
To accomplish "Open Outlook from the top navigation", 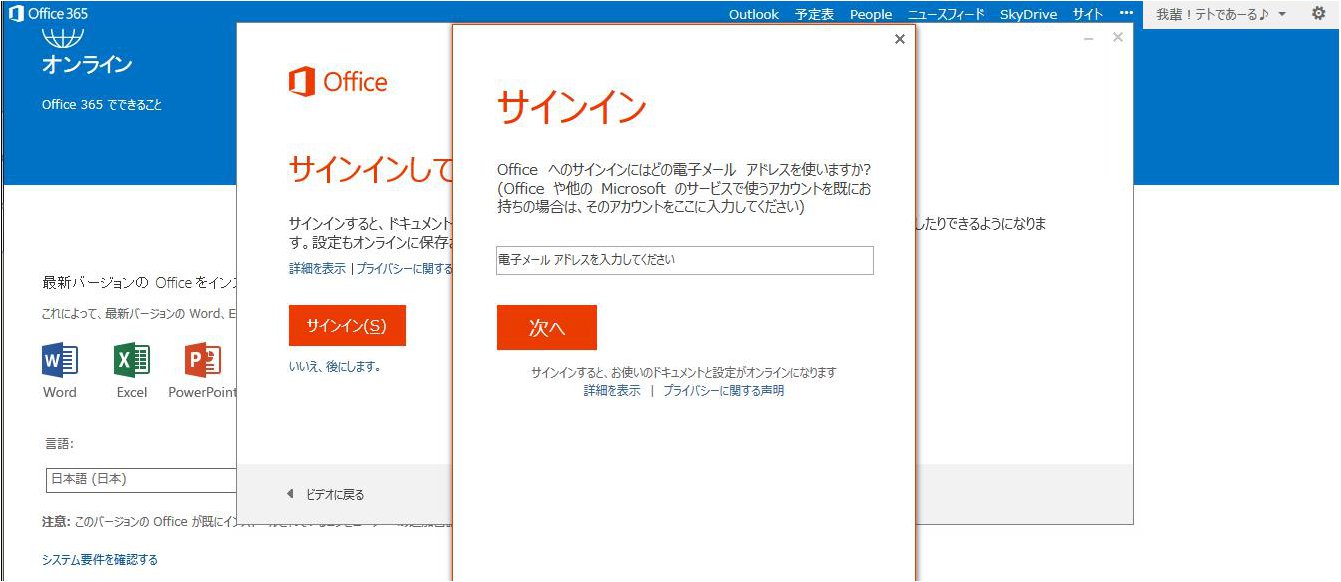I will coord(753,14).
